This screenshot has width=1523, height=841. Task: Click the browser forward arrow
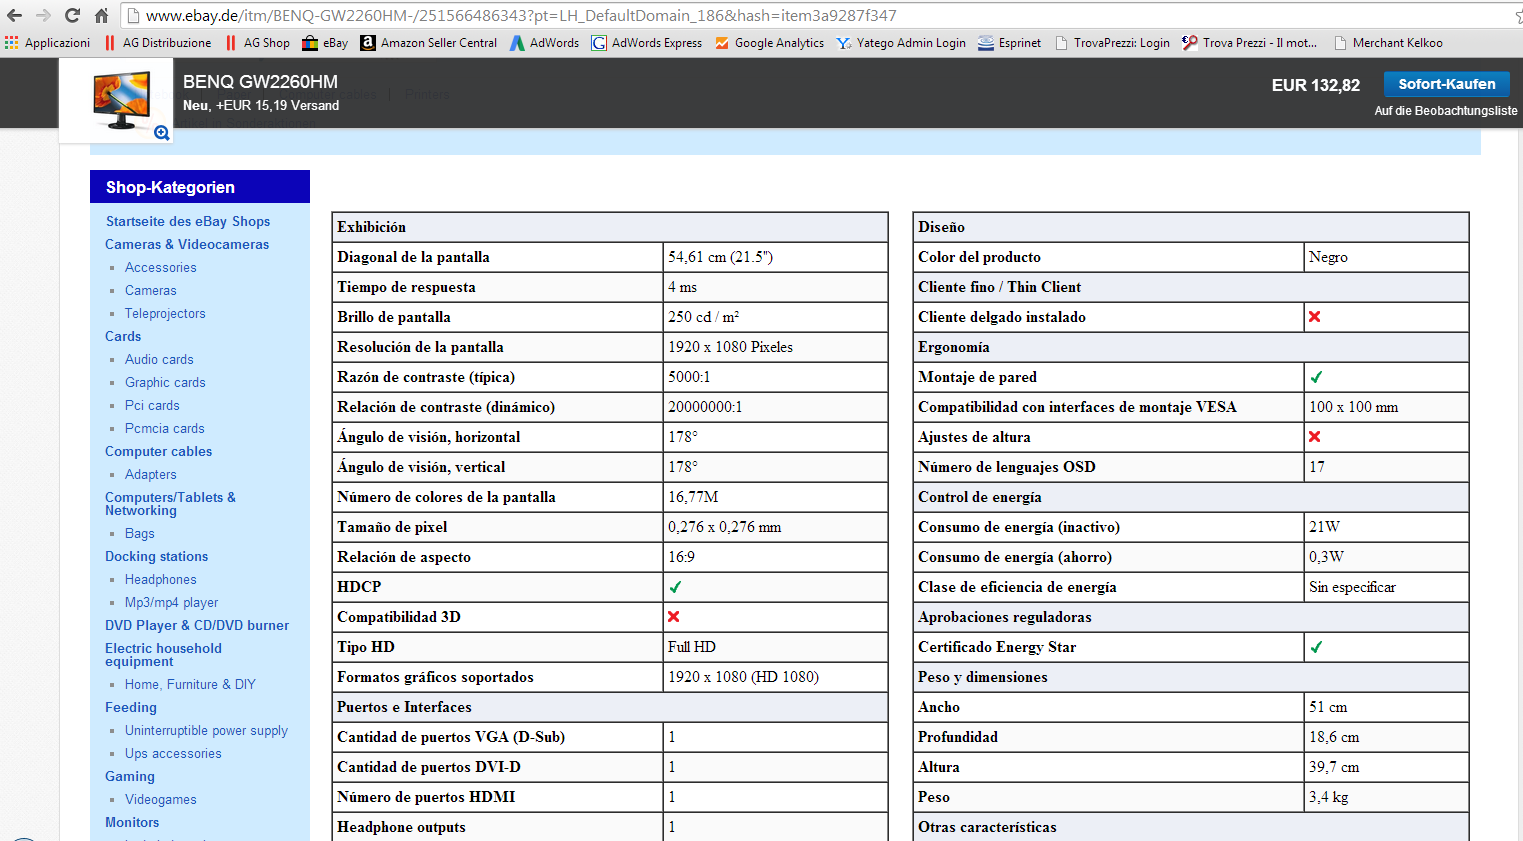coord(43,15)
